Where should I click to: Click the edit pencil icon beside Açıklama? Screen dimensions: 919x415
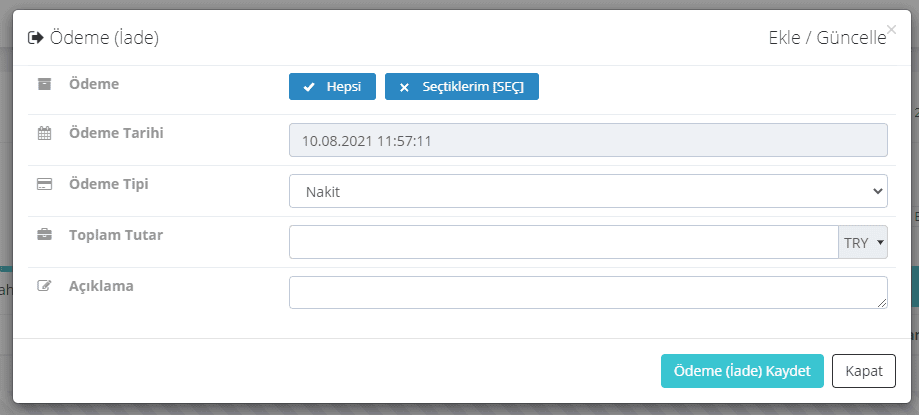[45, 287]
